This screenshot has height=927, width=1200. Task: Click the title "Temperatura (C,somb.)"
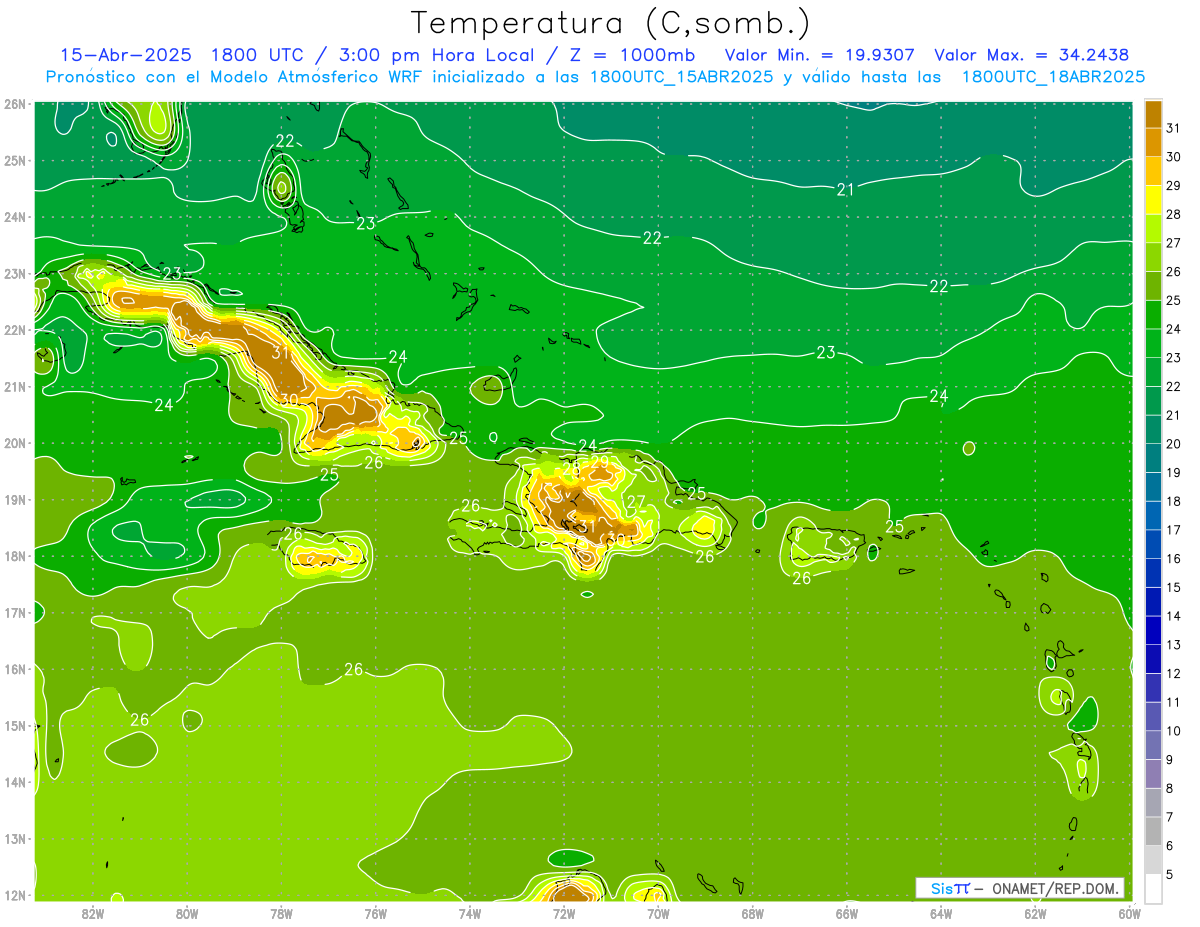click(x=610, y=23)
